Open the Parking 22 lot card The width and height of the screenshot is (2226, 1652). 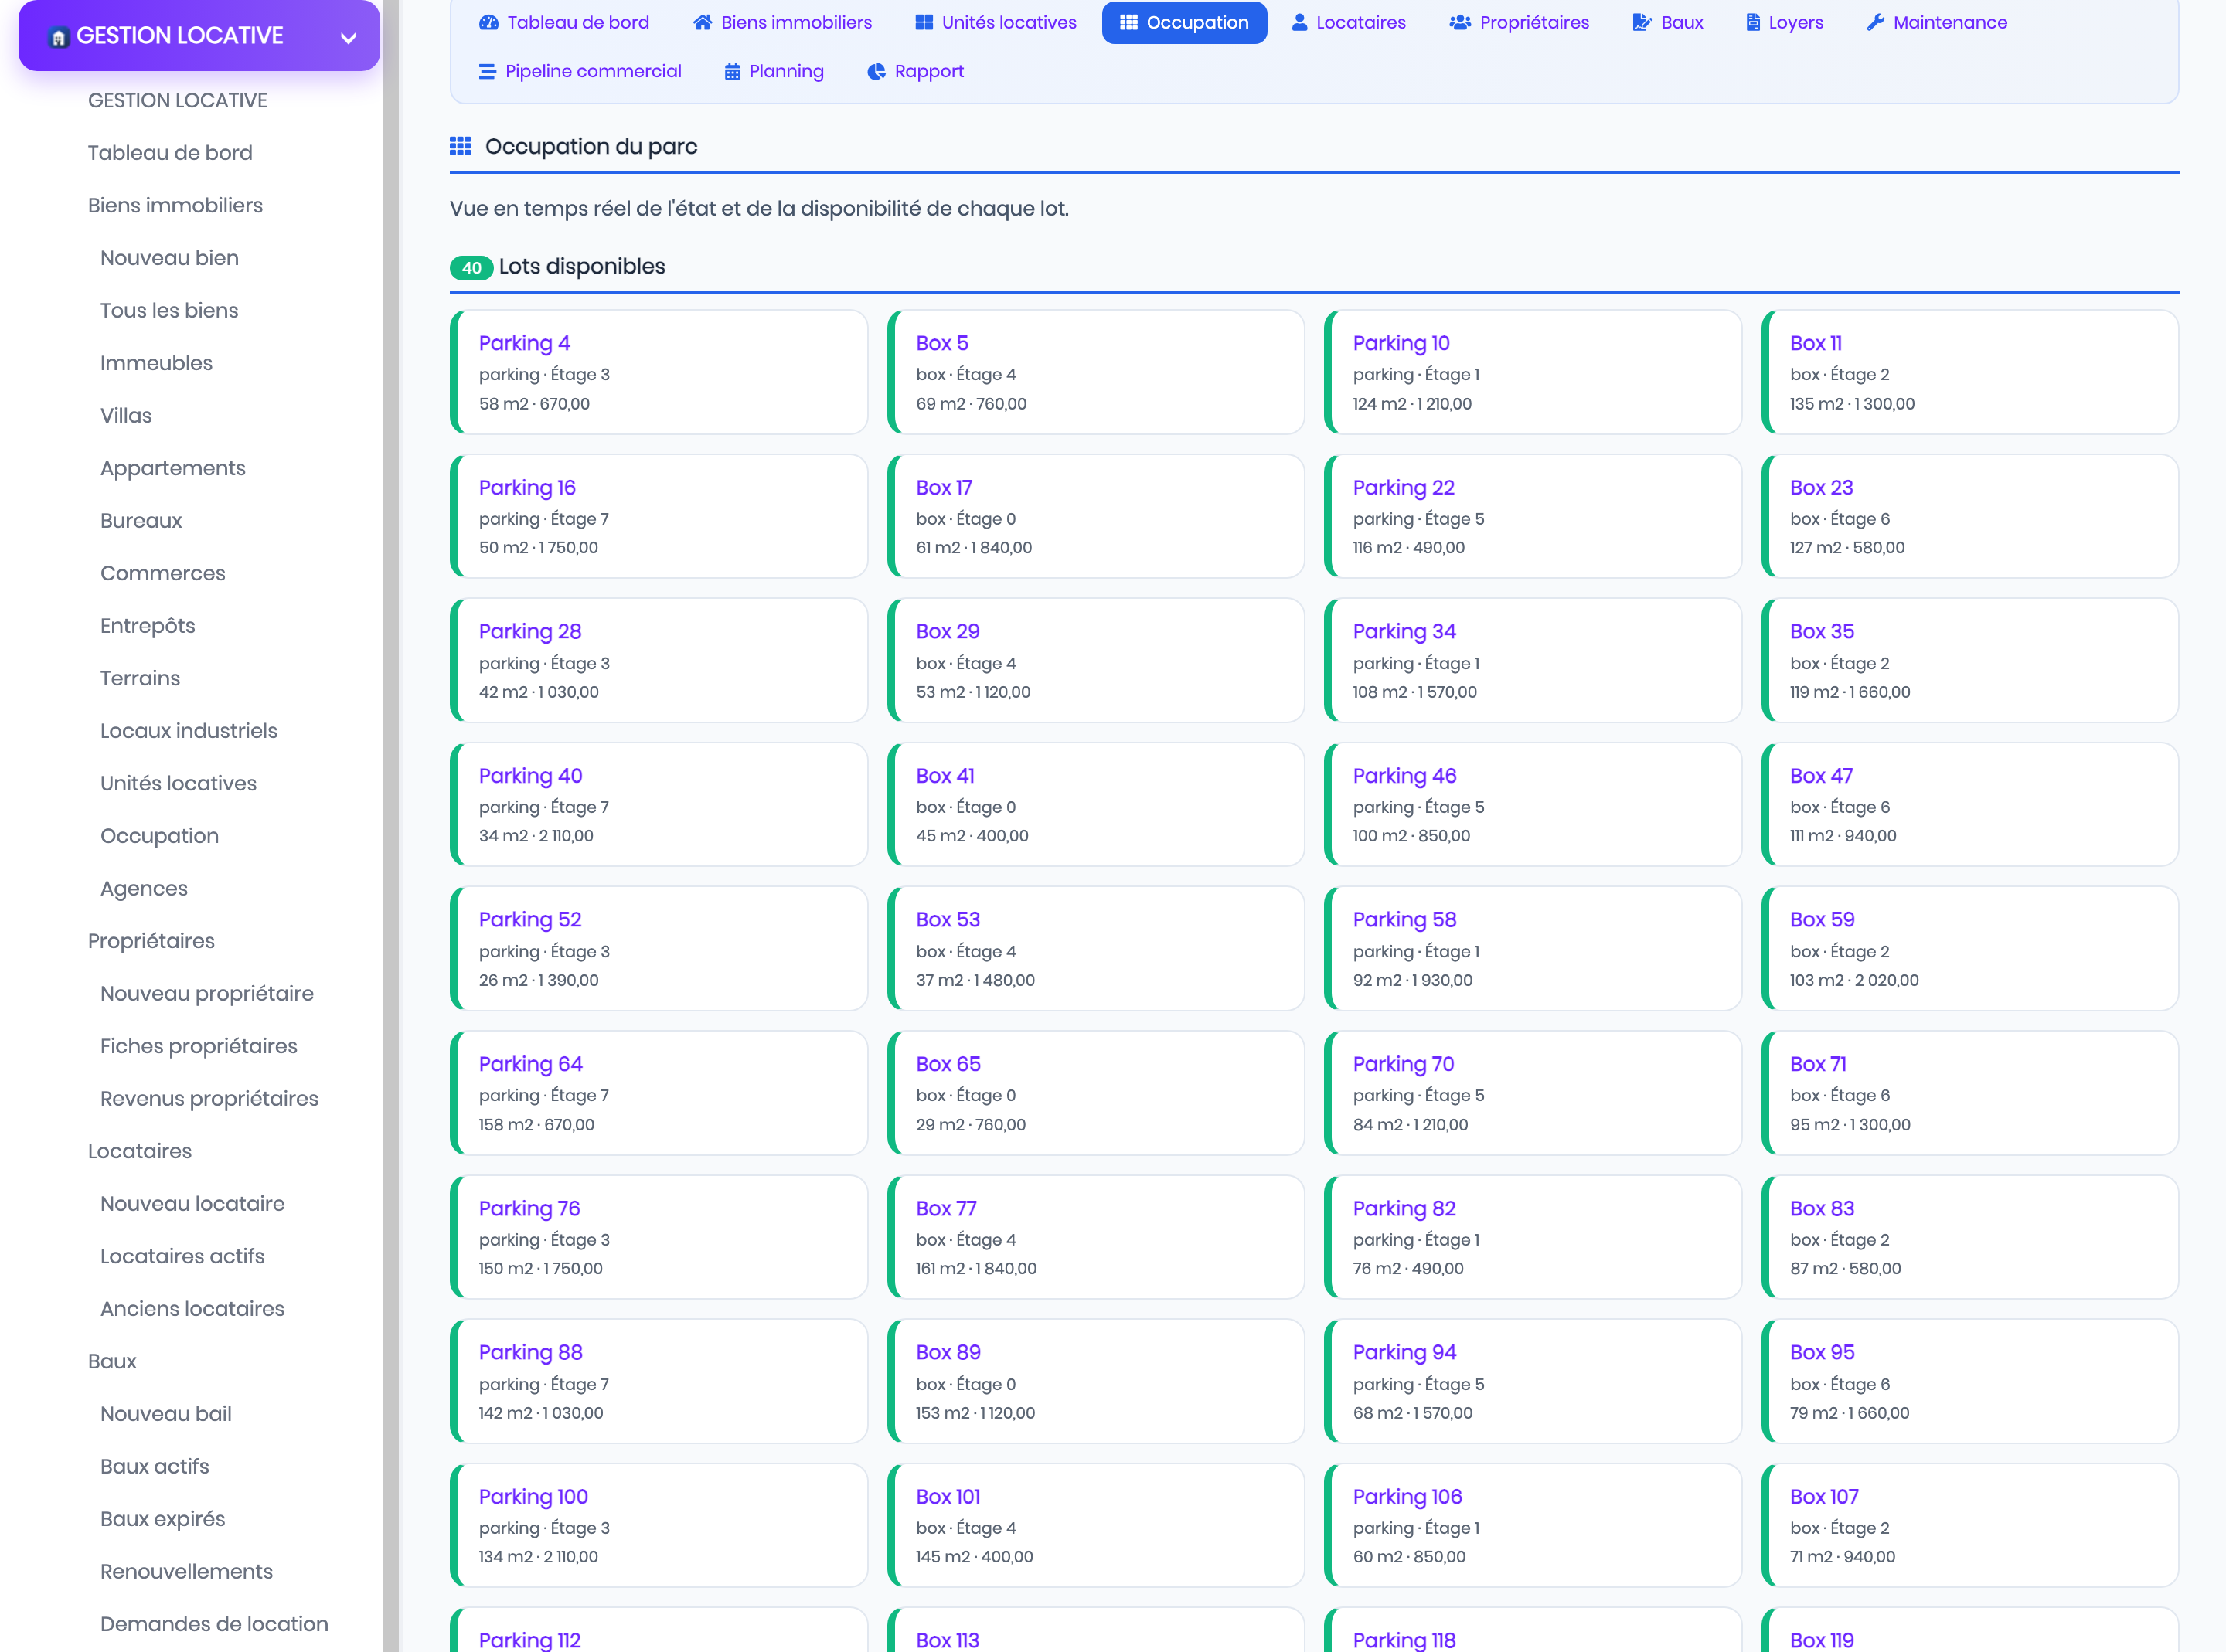(1533, 516)
